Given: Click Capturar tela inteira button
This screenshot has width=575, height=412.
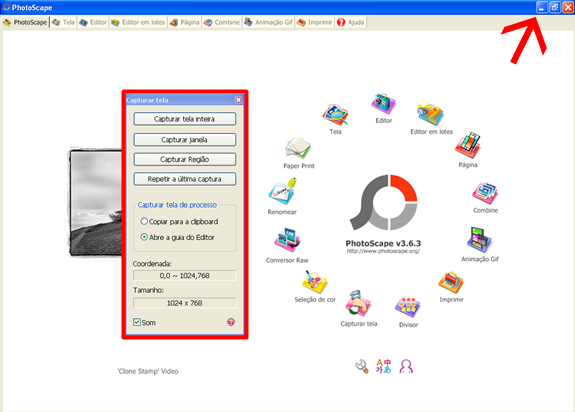Looking at the screenshot, I should (184, 119).
